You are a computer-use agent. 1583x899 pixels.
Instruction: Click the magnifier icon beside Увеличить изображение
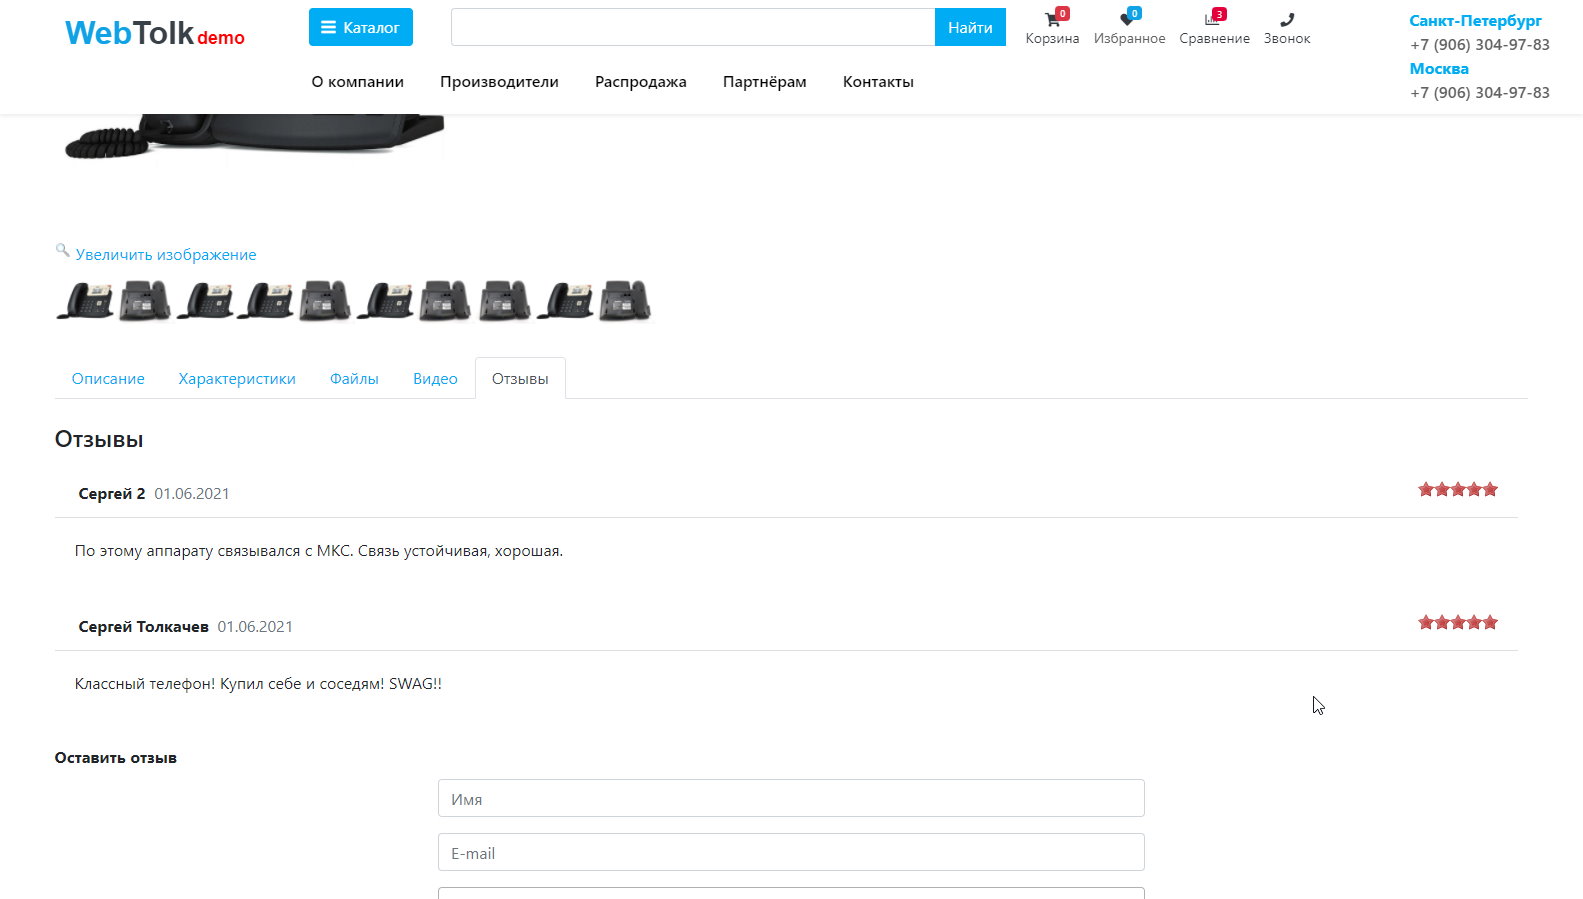point(62,250)
